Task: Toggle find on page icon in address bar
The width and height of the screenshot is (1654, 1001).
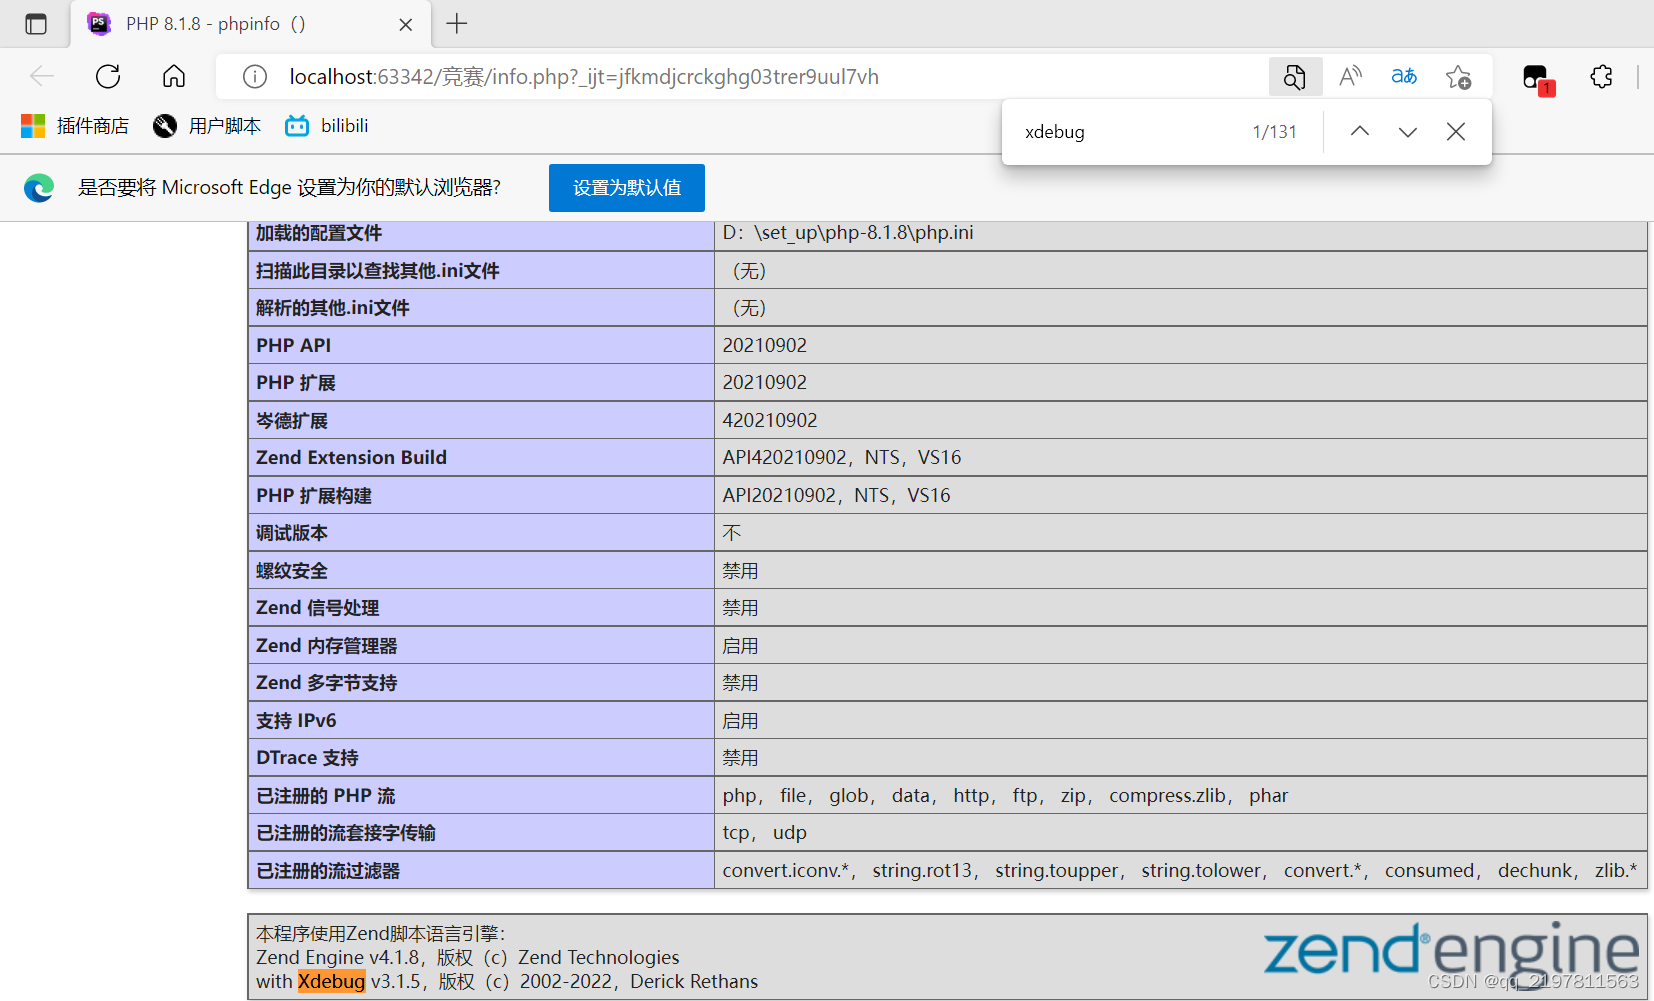Action: pyautogui.click(x=1295, y=76)
